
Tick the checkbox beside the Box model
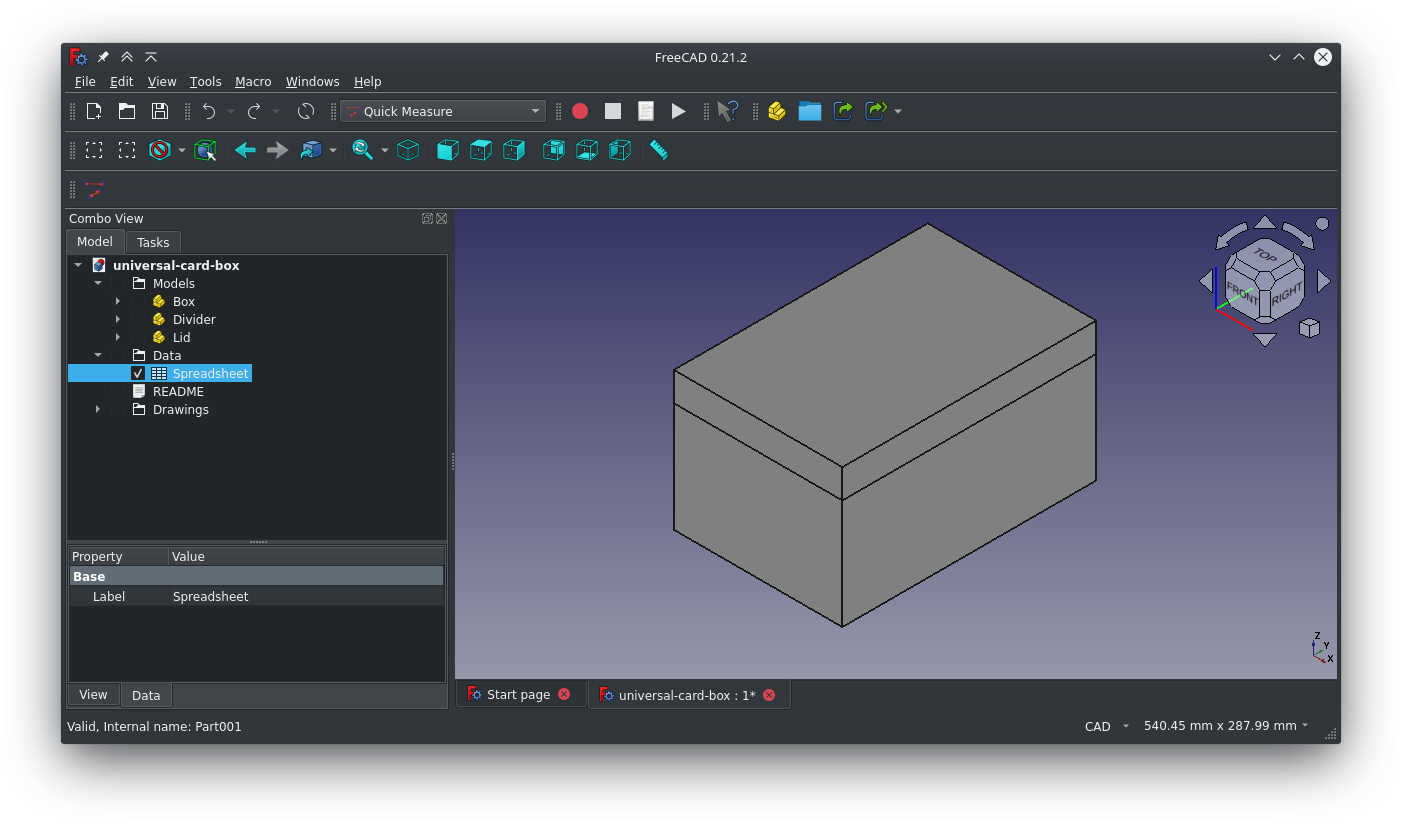pyautogui.click(x=138, y=301)
